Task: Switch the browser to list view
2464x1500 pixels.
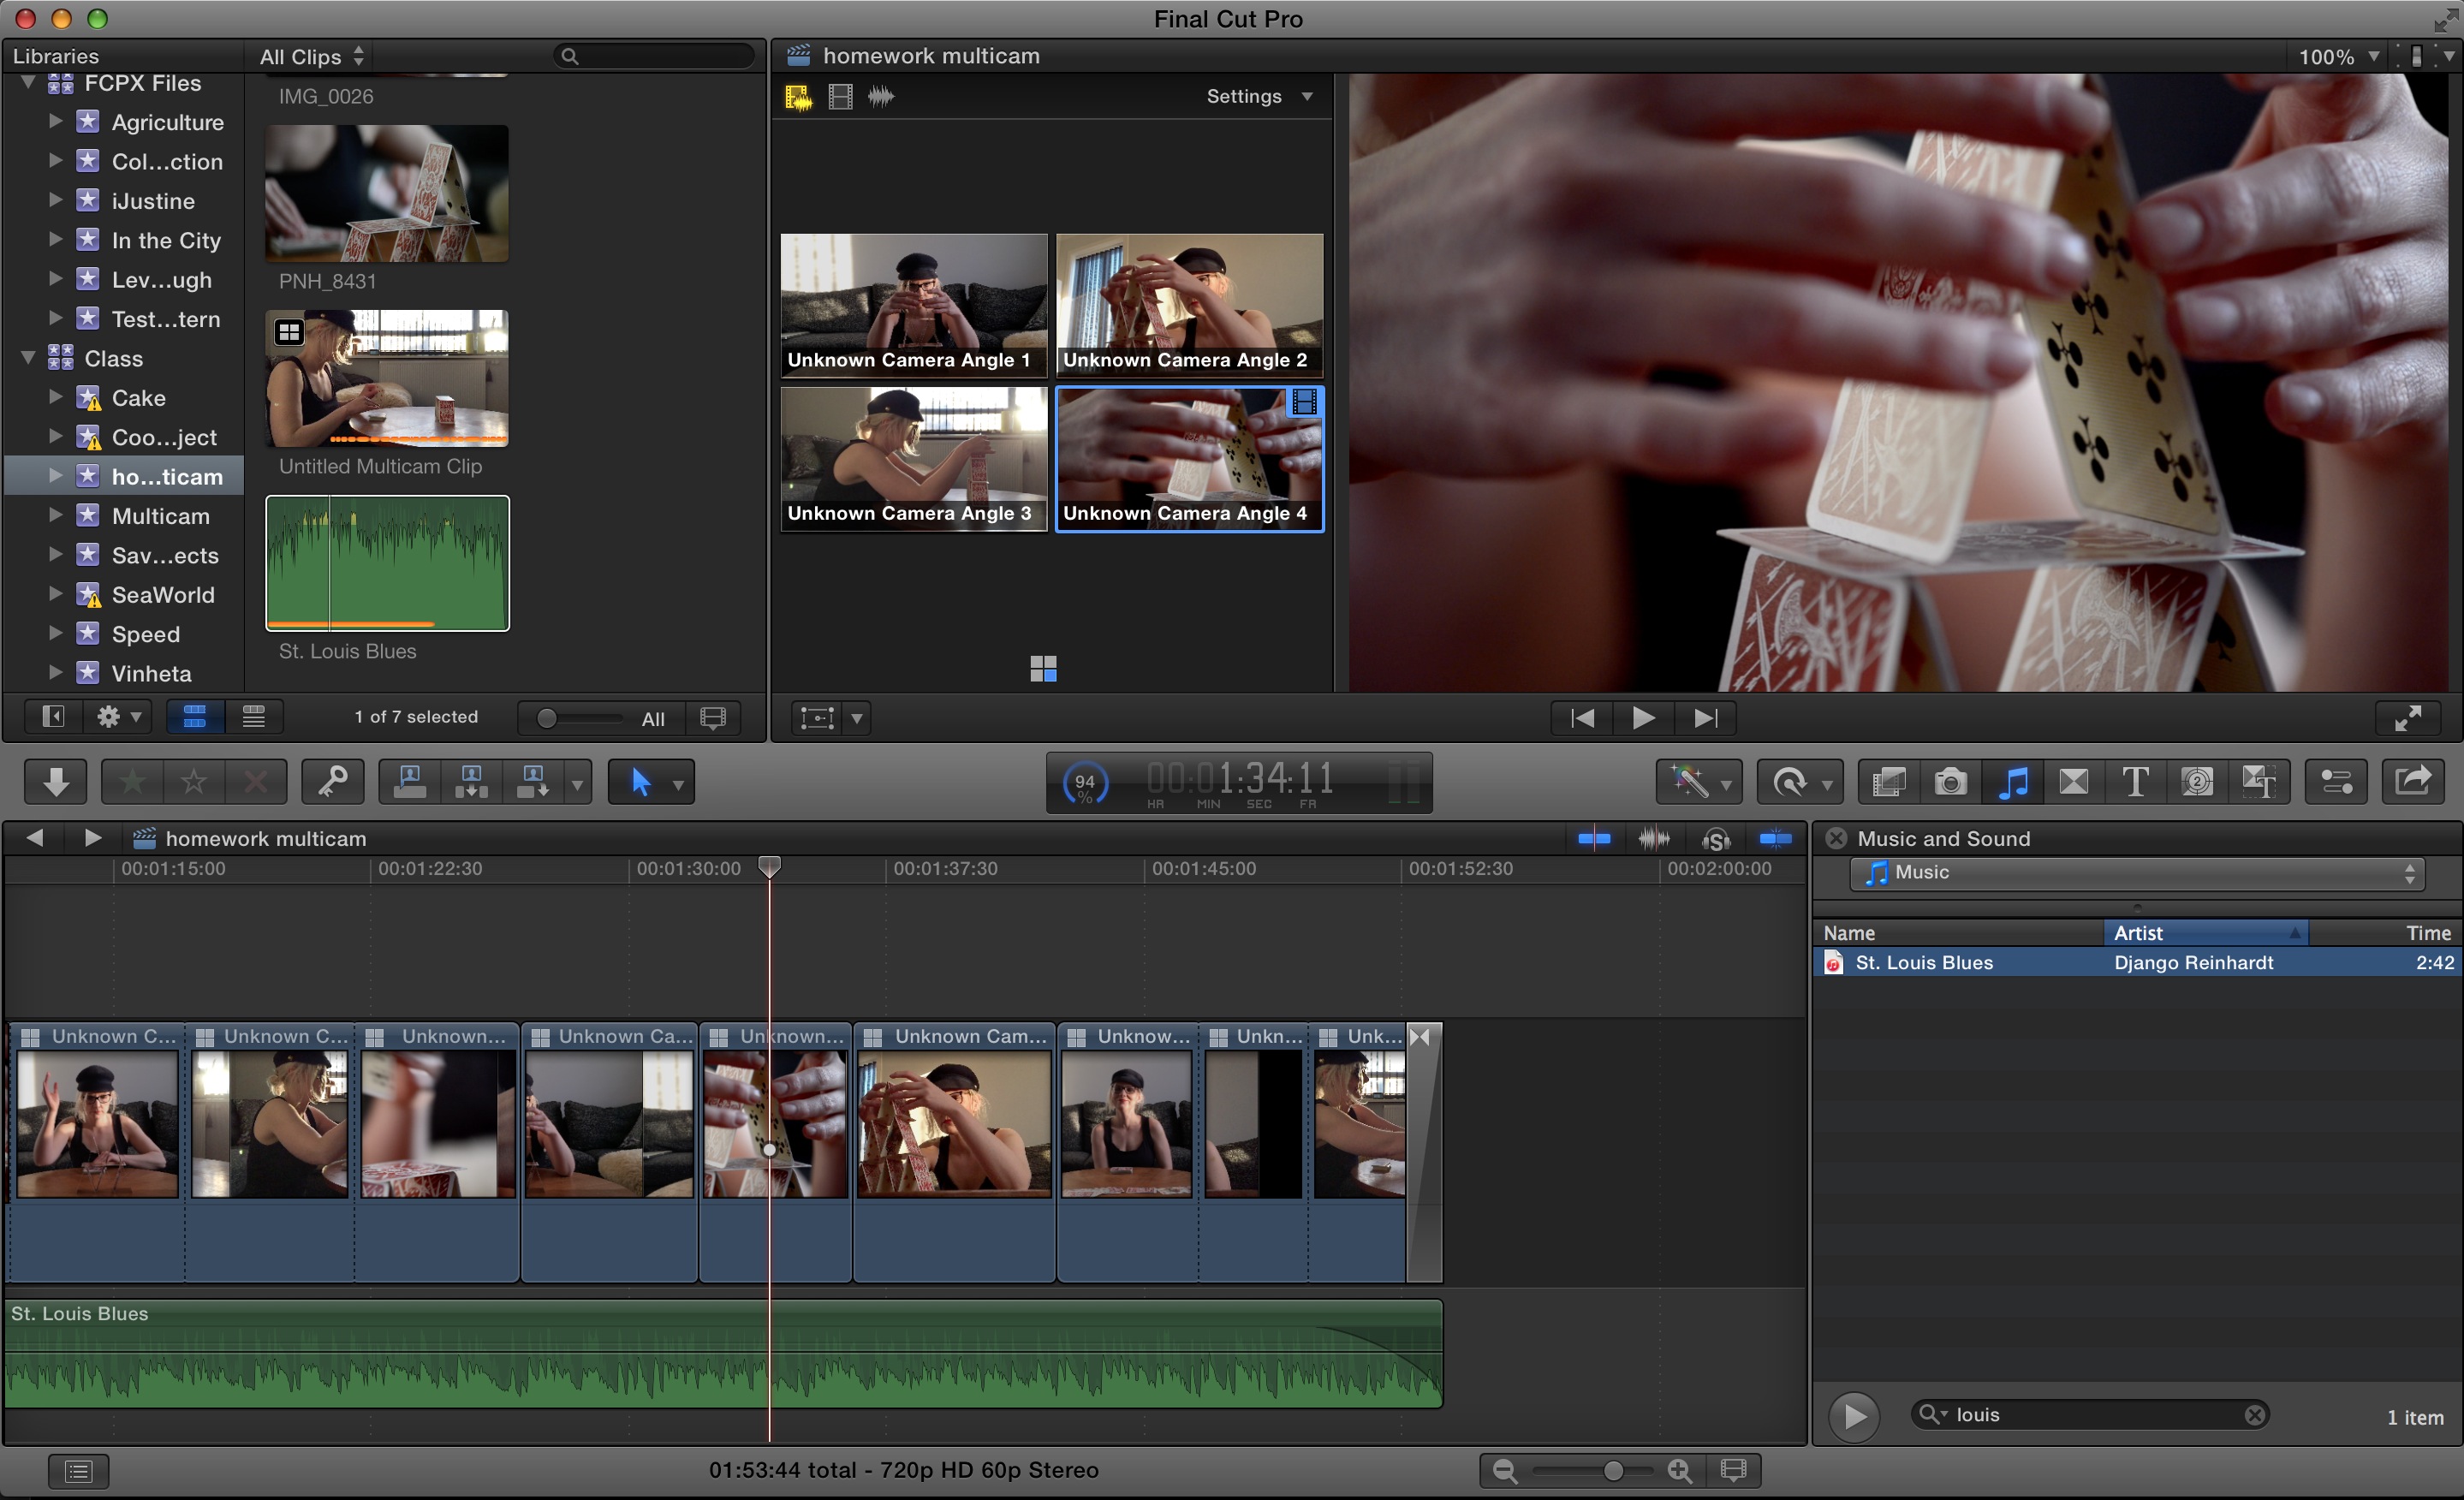Action: click(254, 717)
